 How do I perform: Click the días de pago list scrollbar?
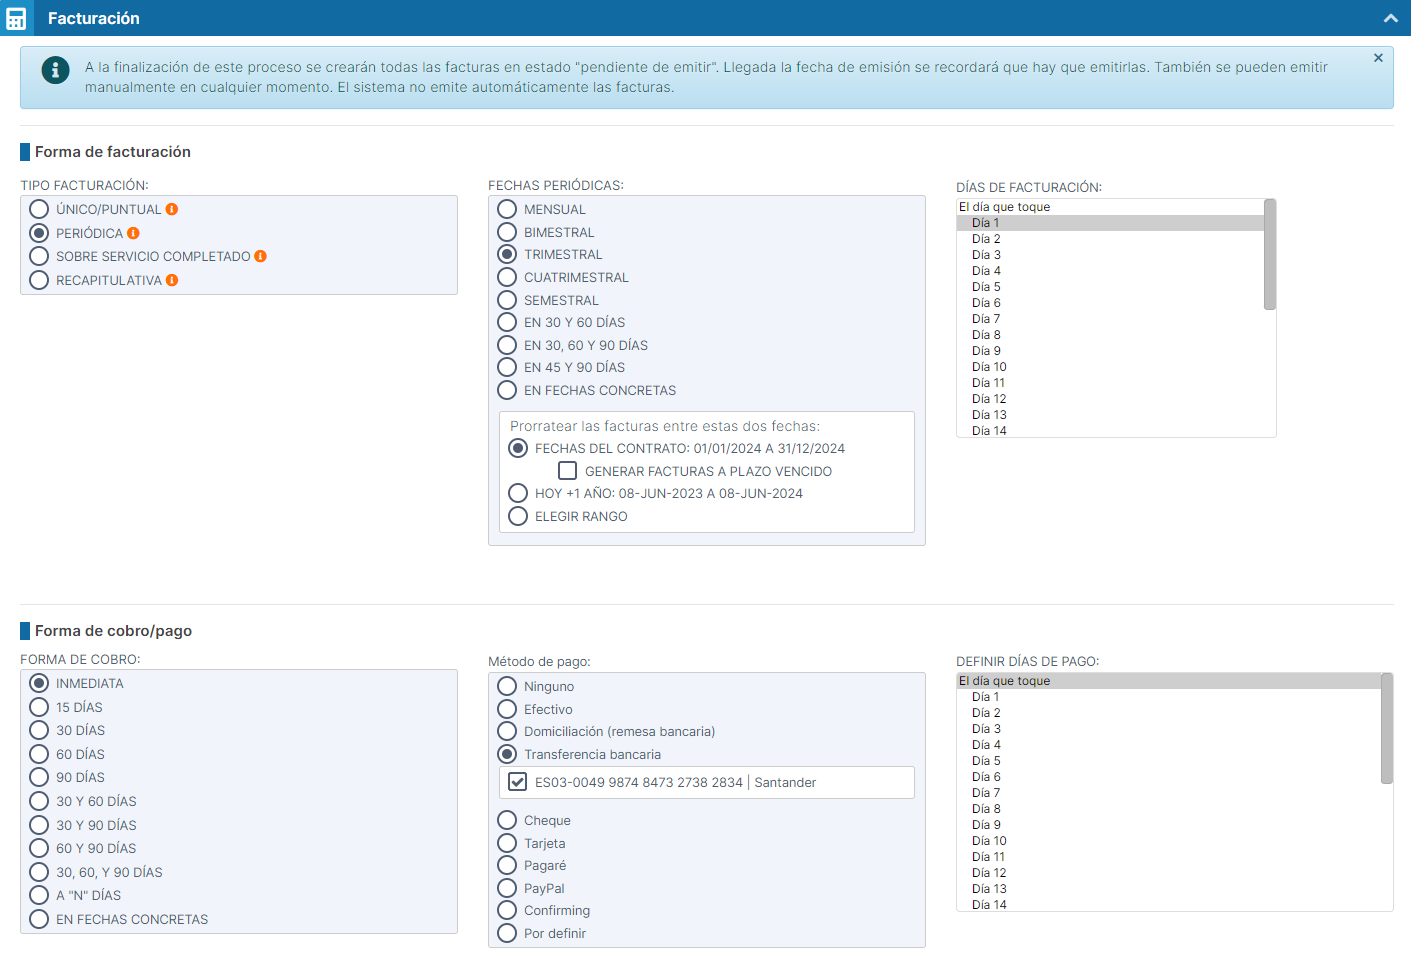click(x=1386, y=730)
